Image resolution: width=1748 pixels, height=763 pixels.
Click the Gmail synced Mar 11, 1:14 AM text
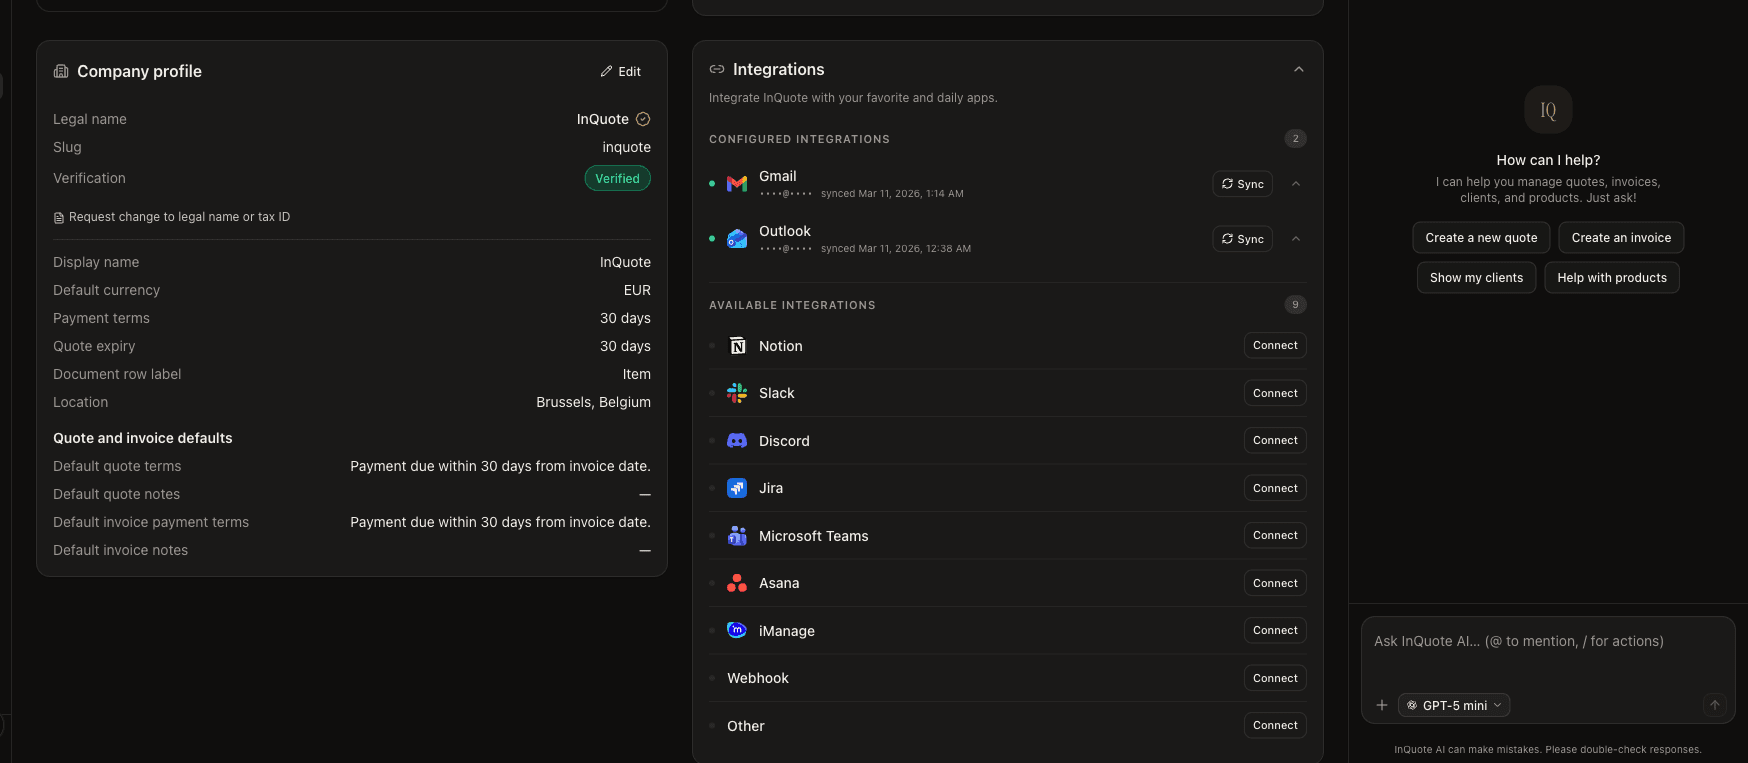pos(892,194)
